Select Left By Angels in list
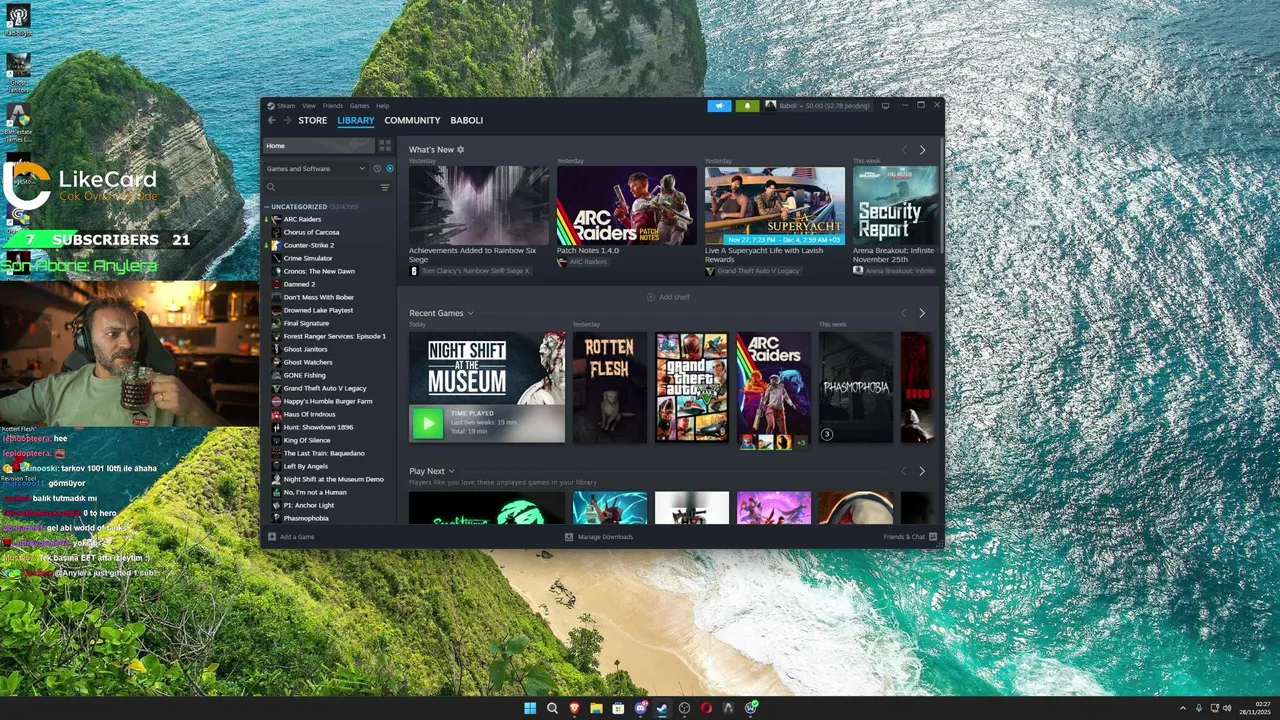Viewport: 1280px width, 720px height. 305,466
